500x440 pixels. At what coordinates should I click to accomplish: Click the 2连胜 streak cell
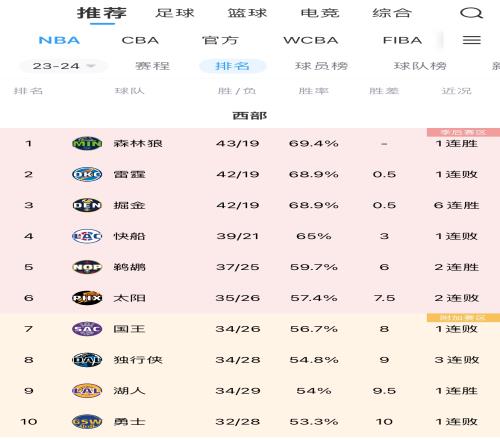coord(457,267)
